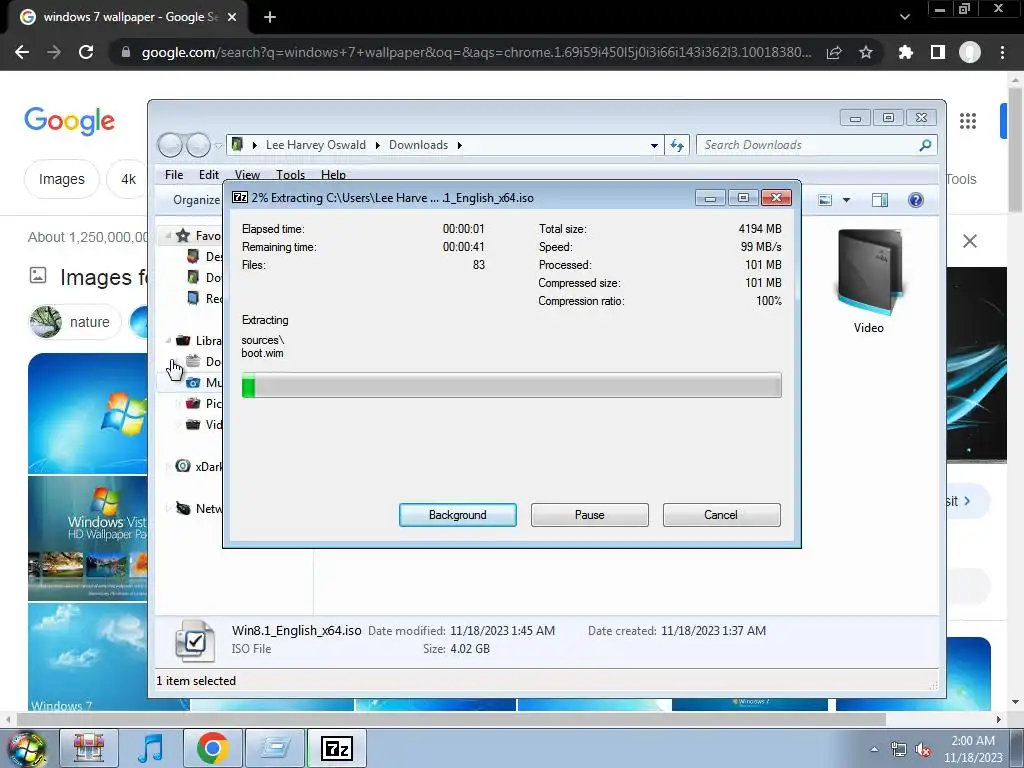Go back in Chrome
The height and width of the screenshot is (768, 1024).
tap(22, 52)
